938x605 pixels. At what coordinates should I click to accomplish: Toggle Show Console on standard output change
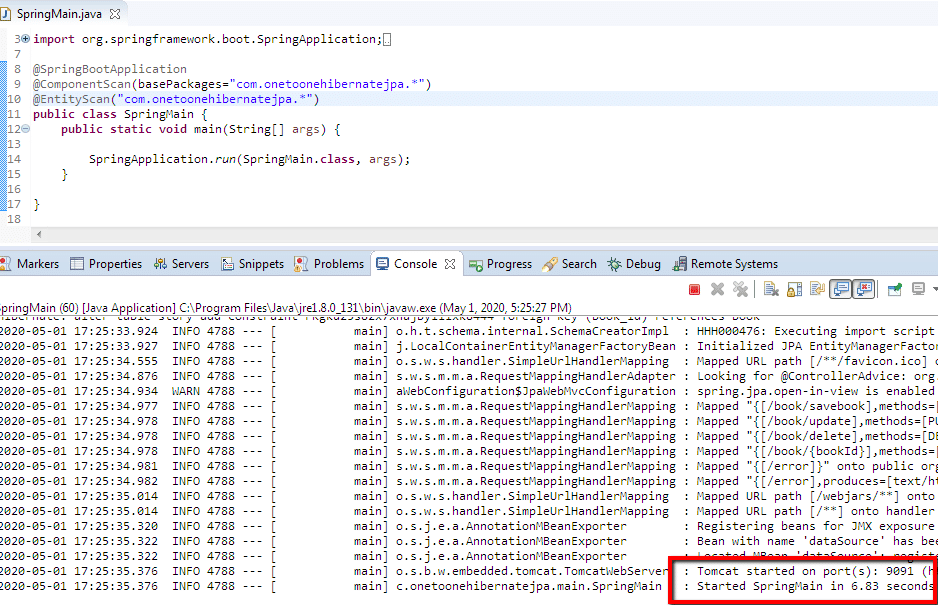click(x=841, y=289)
